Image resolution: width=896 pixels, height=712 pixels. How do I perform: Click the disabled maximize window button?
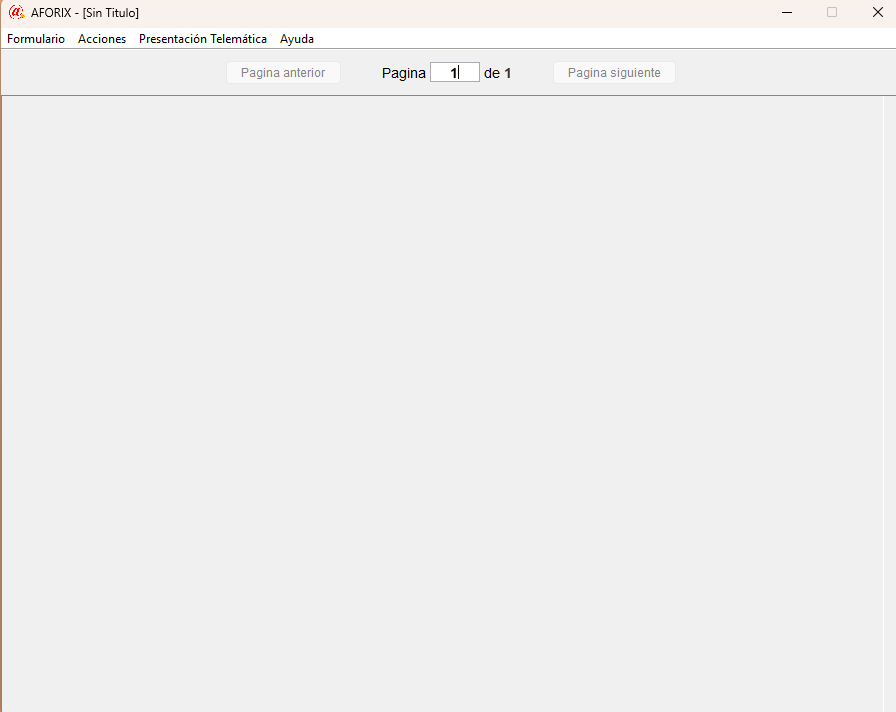tap(832, 12)
